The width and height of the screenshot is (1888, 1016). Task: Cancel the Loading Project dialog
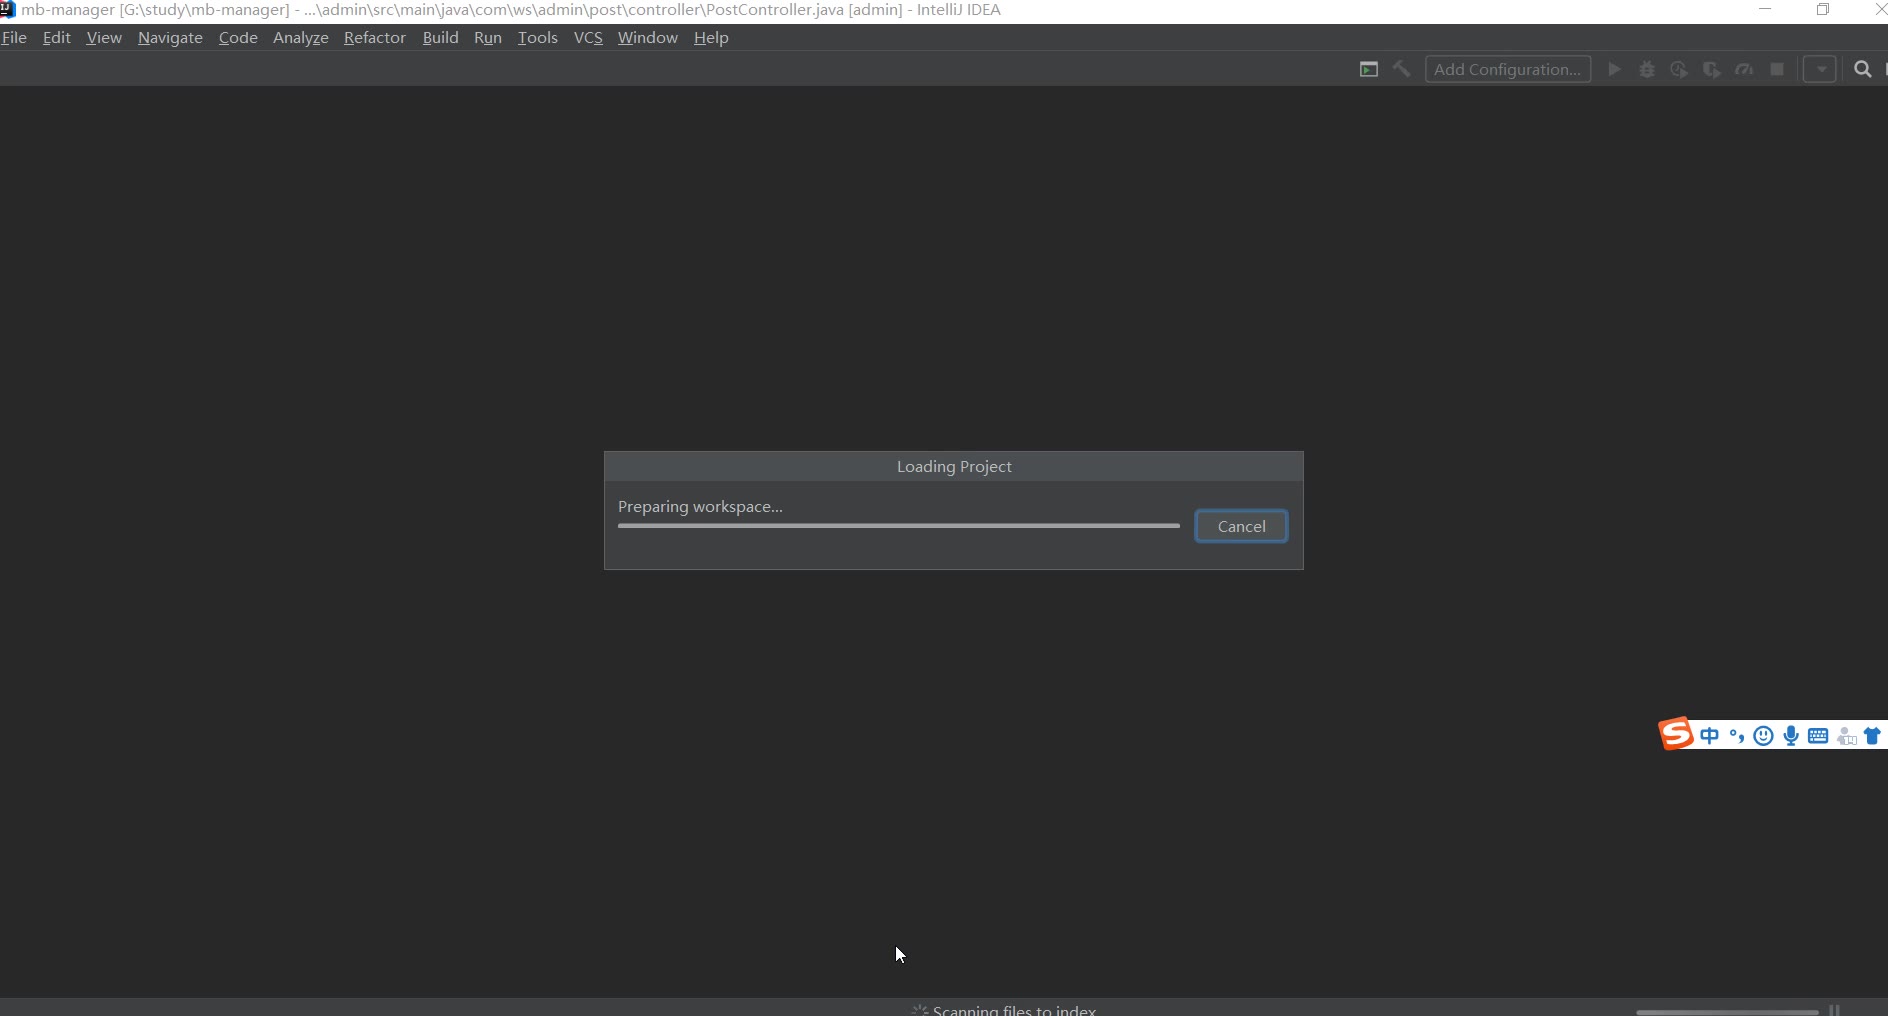click(x=1241, y=526)
